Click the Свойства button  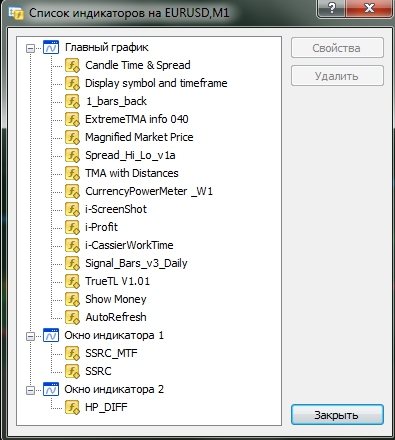click(337, 48)
